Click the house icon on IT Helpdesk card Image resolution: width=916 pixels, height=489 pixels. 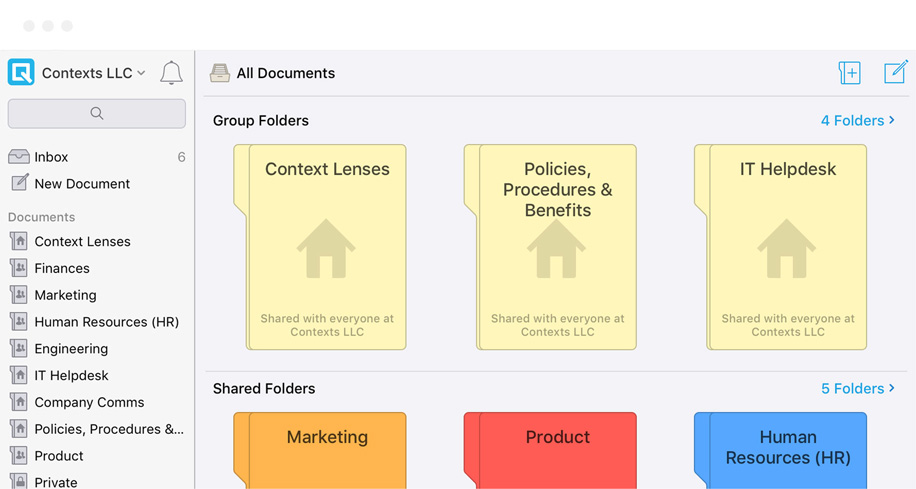point(786,248)
